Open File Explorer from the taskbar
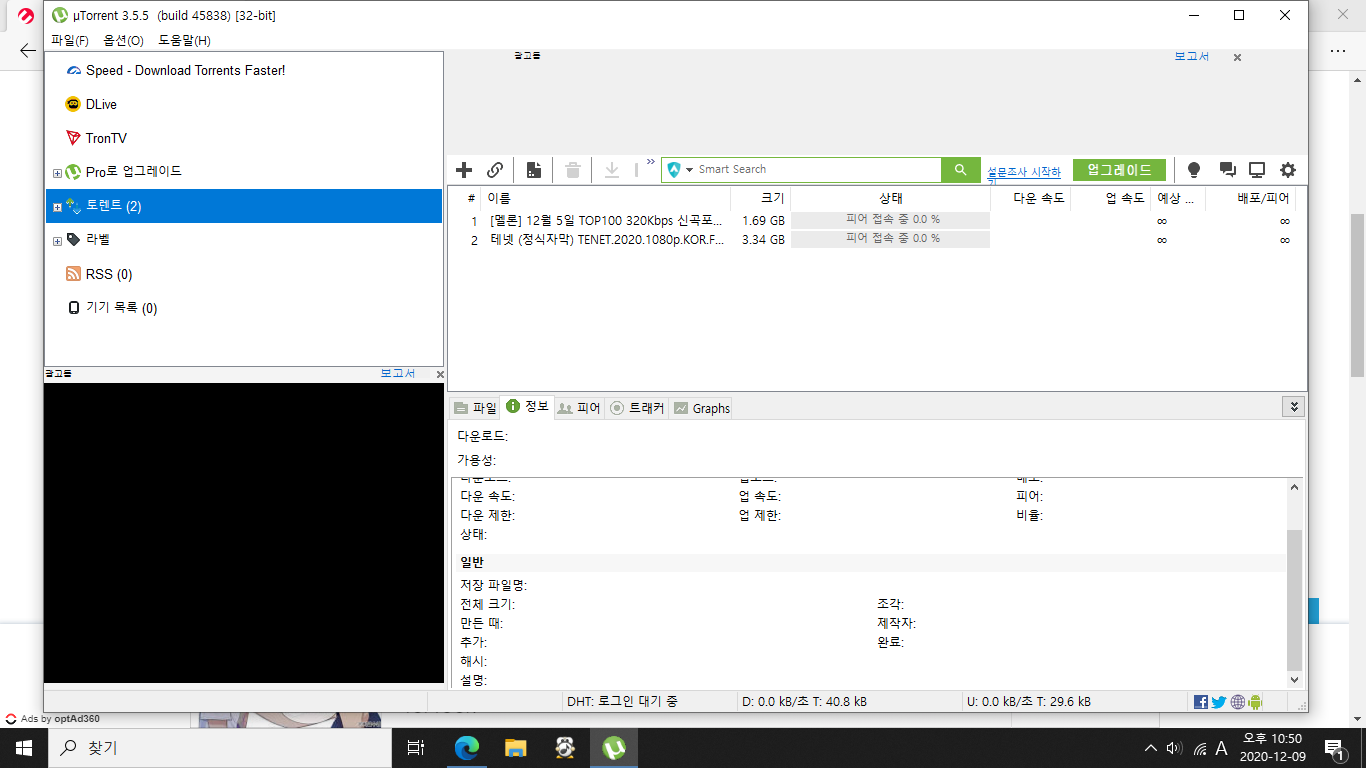The image size is (1366, 768). (515, 748)
